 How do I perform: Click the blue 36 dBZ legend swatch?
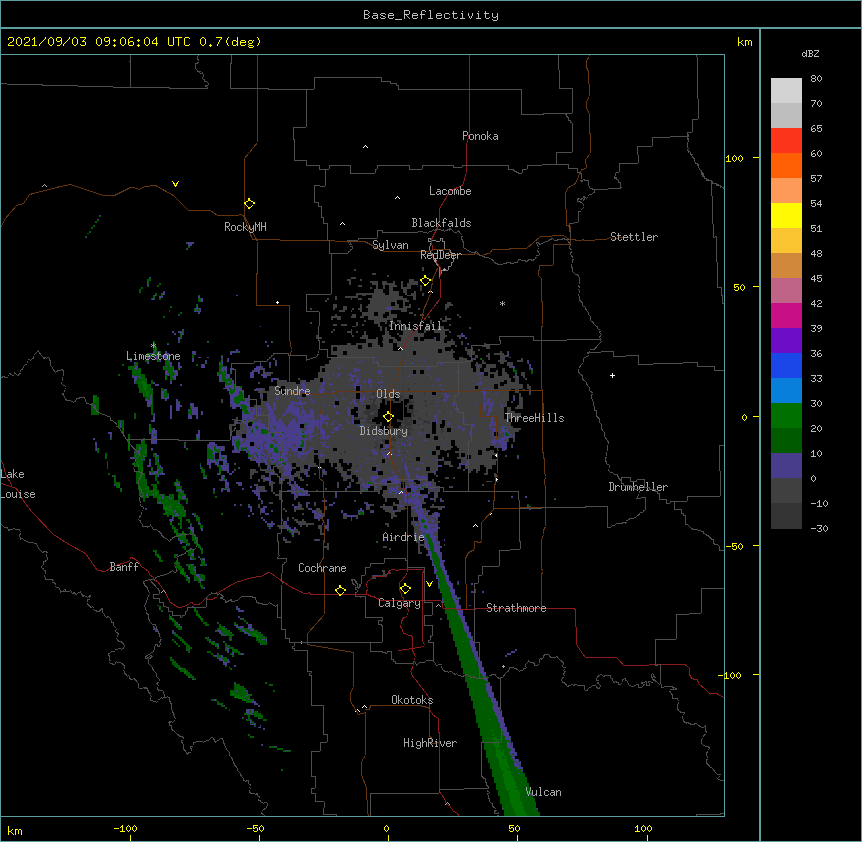(786, 365)
